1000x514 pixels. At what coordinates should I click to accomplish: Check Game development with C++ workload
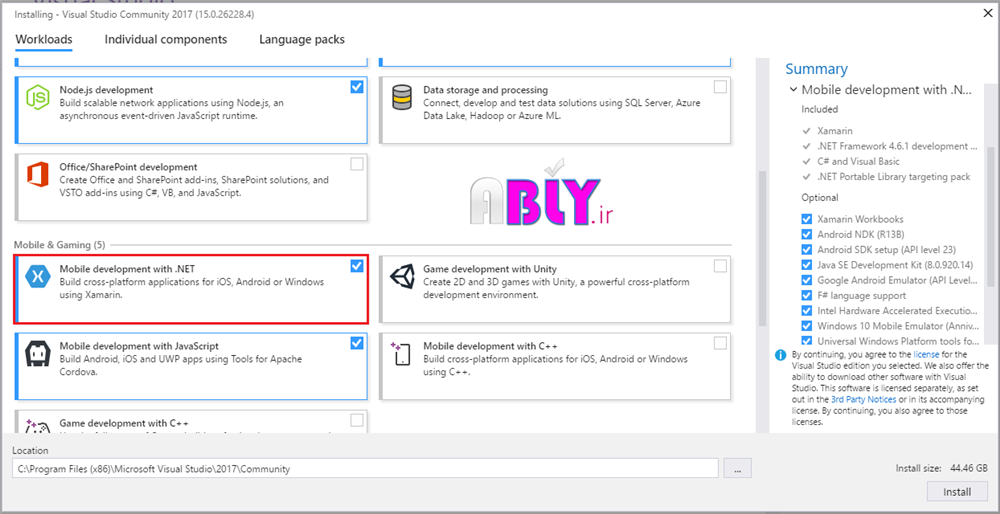click(357, 421)
